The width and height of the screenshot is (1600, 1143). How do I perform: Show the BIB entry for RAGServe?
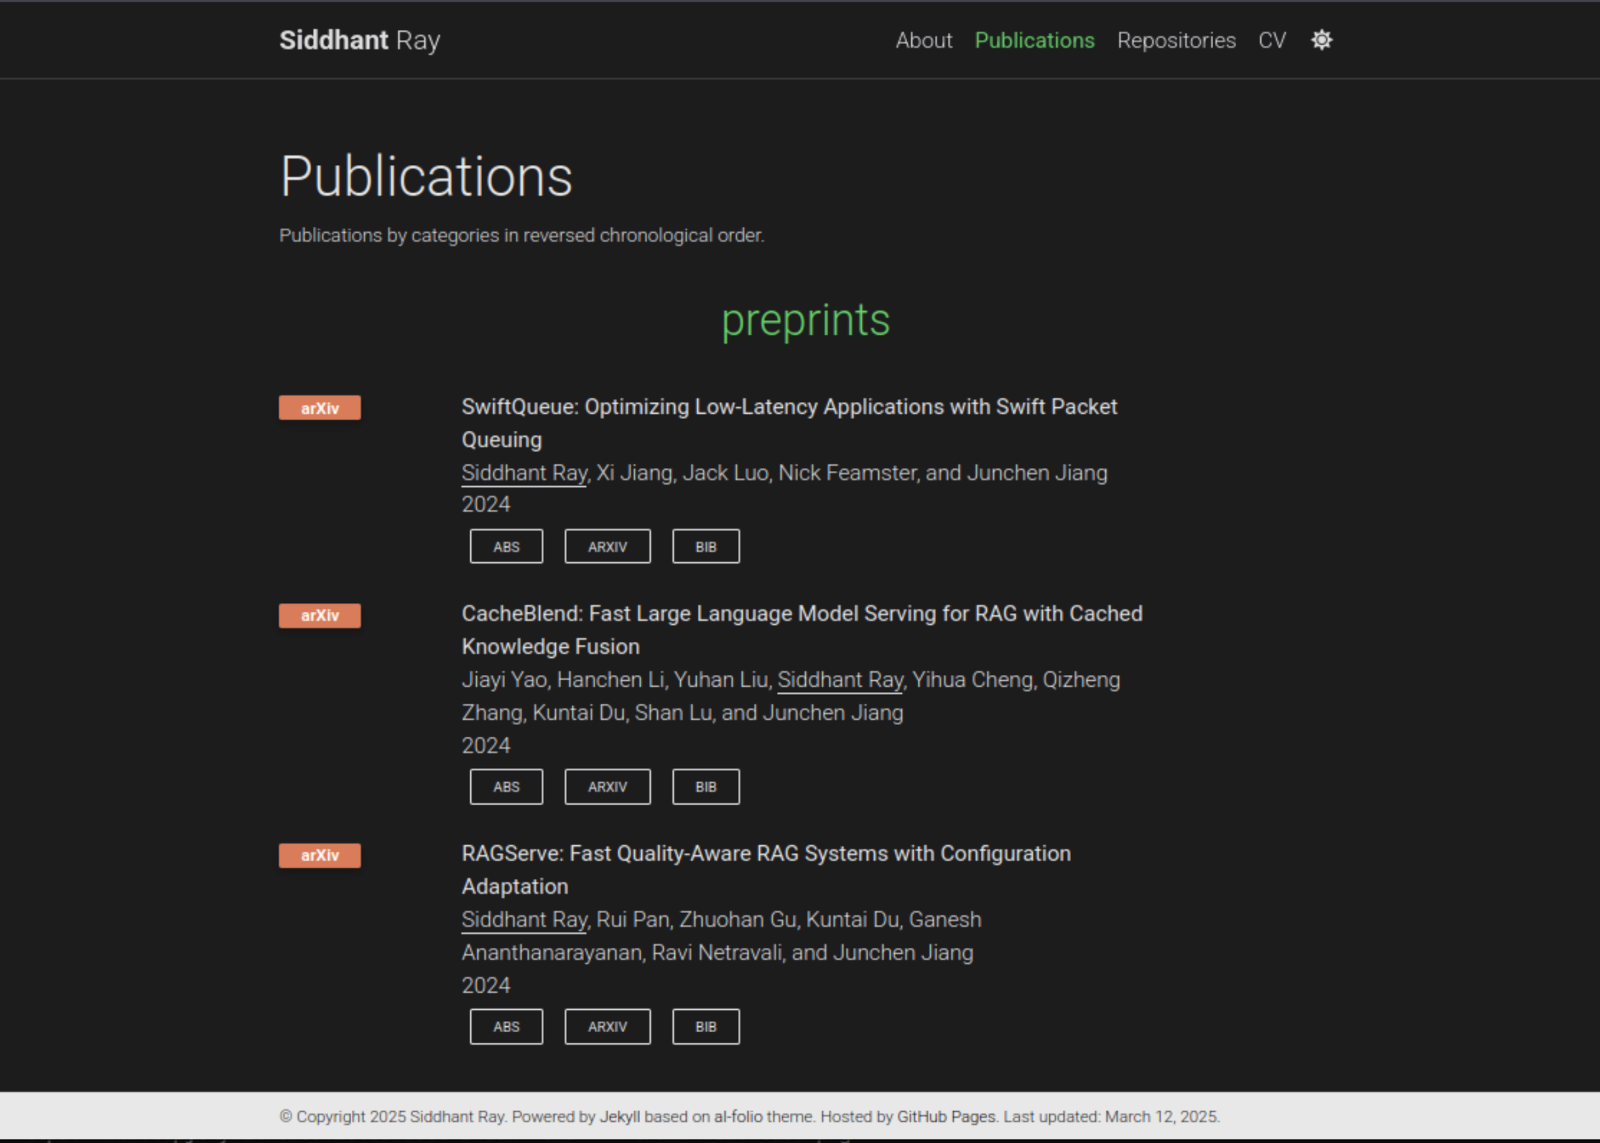pos(705,1027)
